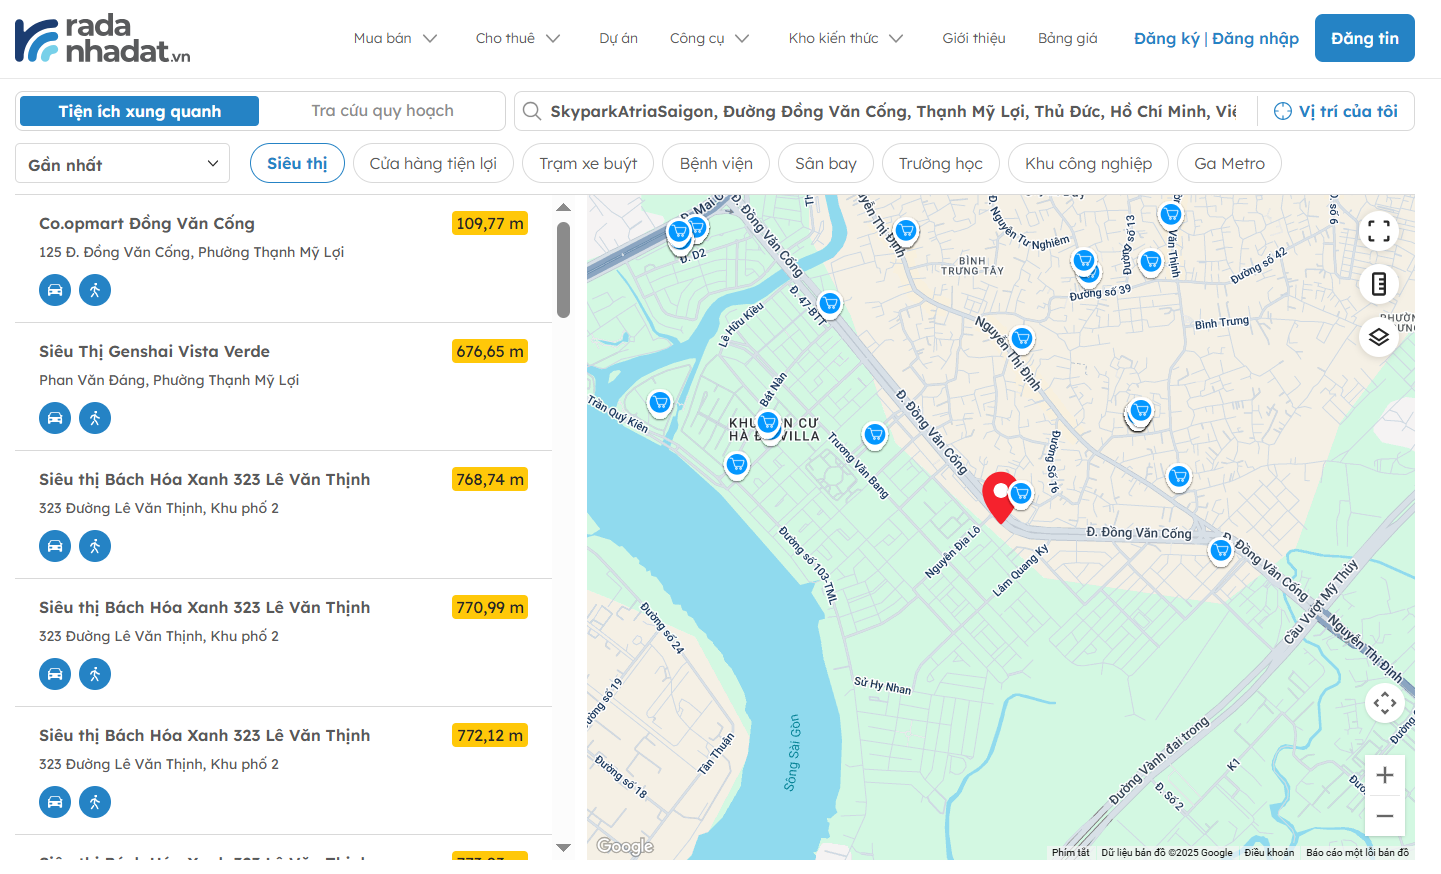Click the red location pin on the map
Screen dimensions: 1441x874
1000,497
